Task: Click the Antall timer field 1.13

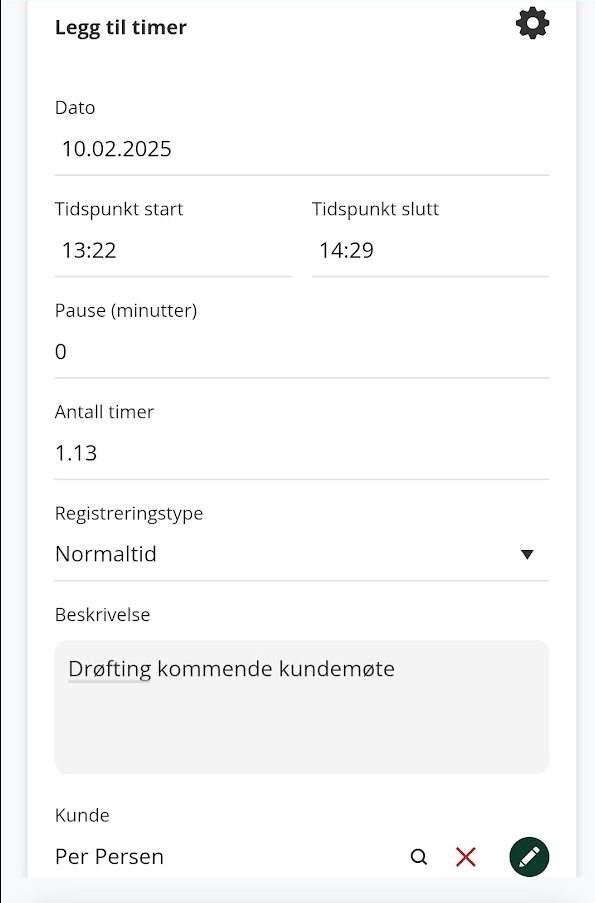Action: [302, 453]
